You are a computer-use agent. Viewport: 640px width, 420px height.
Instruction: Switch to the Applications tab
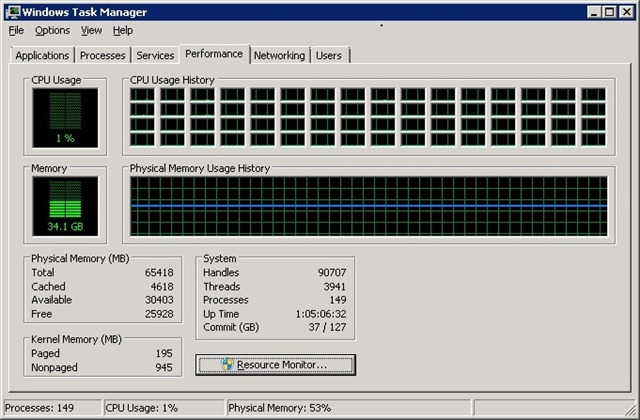click(x=42, y=56)
